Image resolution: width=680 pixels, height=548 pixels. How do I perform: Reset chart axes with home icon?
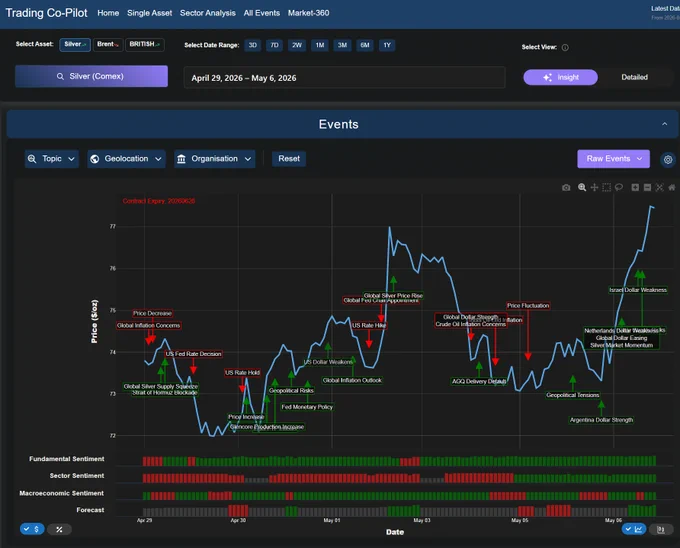point(672,187)
